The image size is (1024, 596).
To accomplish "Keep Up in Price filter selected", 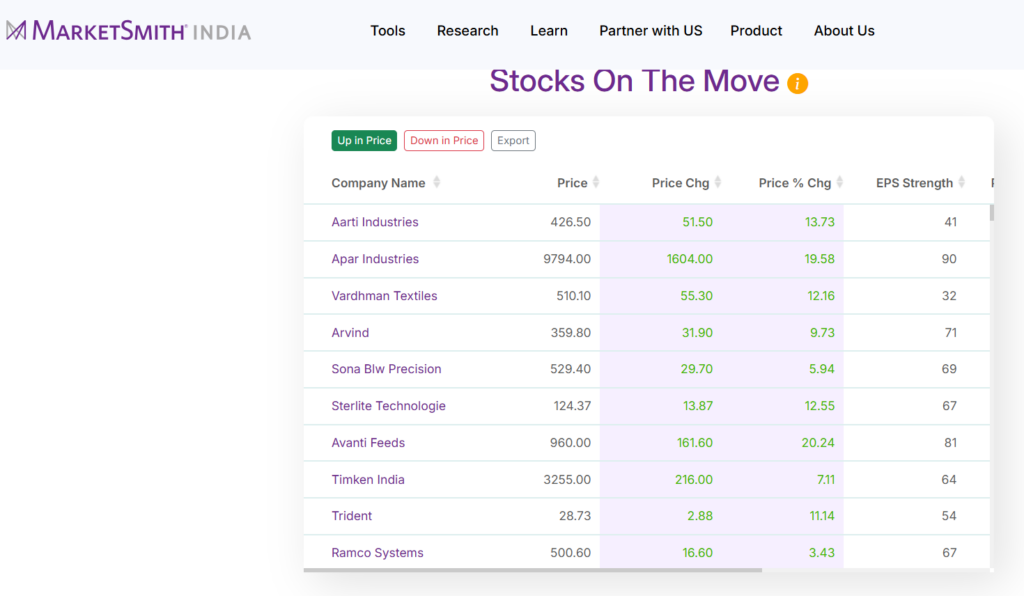I will click(363, 140).
